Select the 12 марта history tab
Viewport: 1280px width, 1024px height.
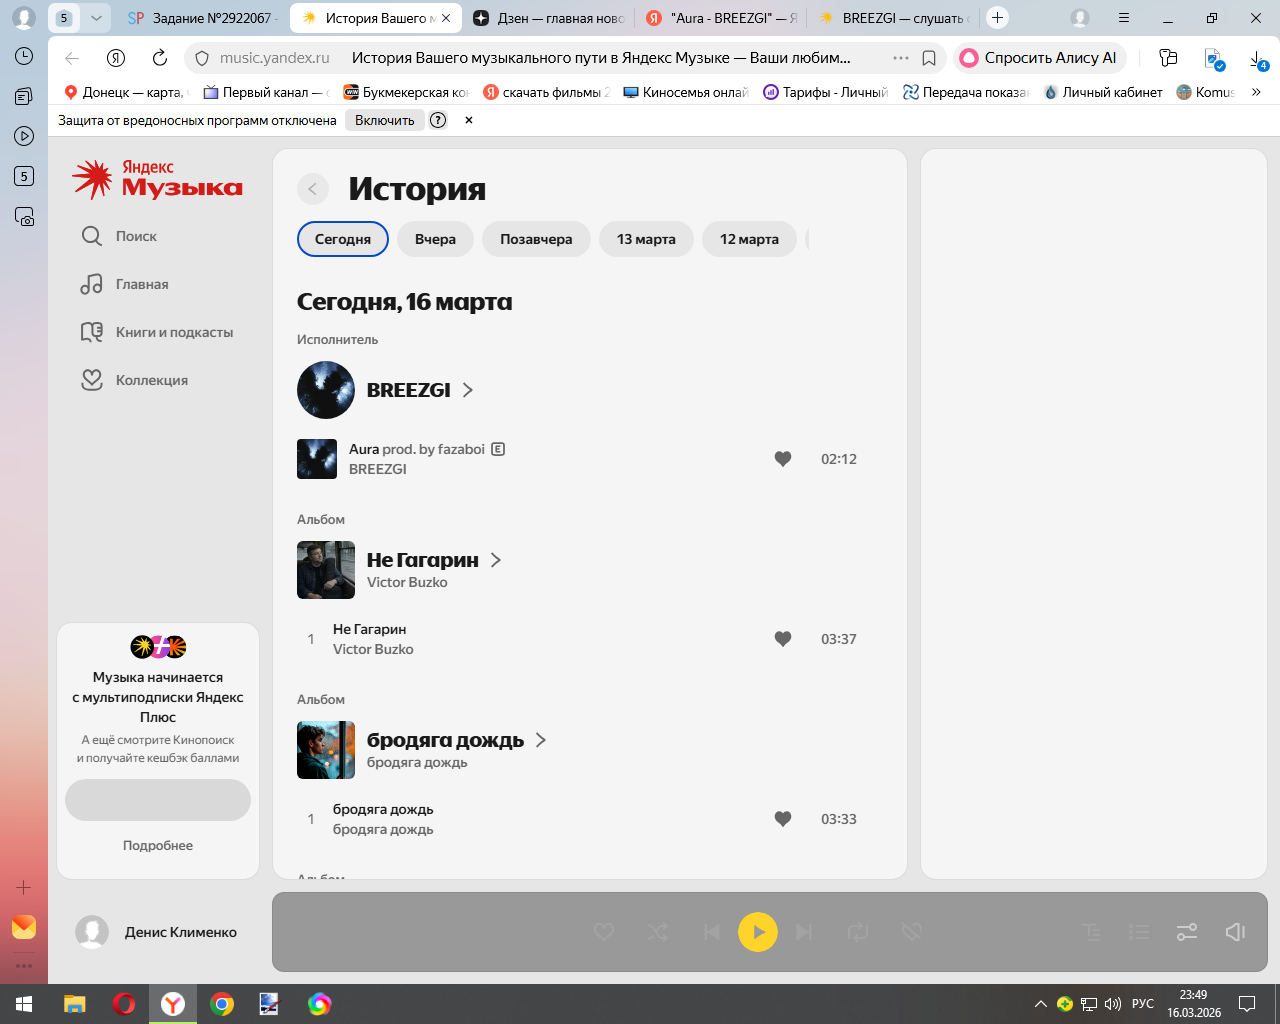tap(749, 239)
